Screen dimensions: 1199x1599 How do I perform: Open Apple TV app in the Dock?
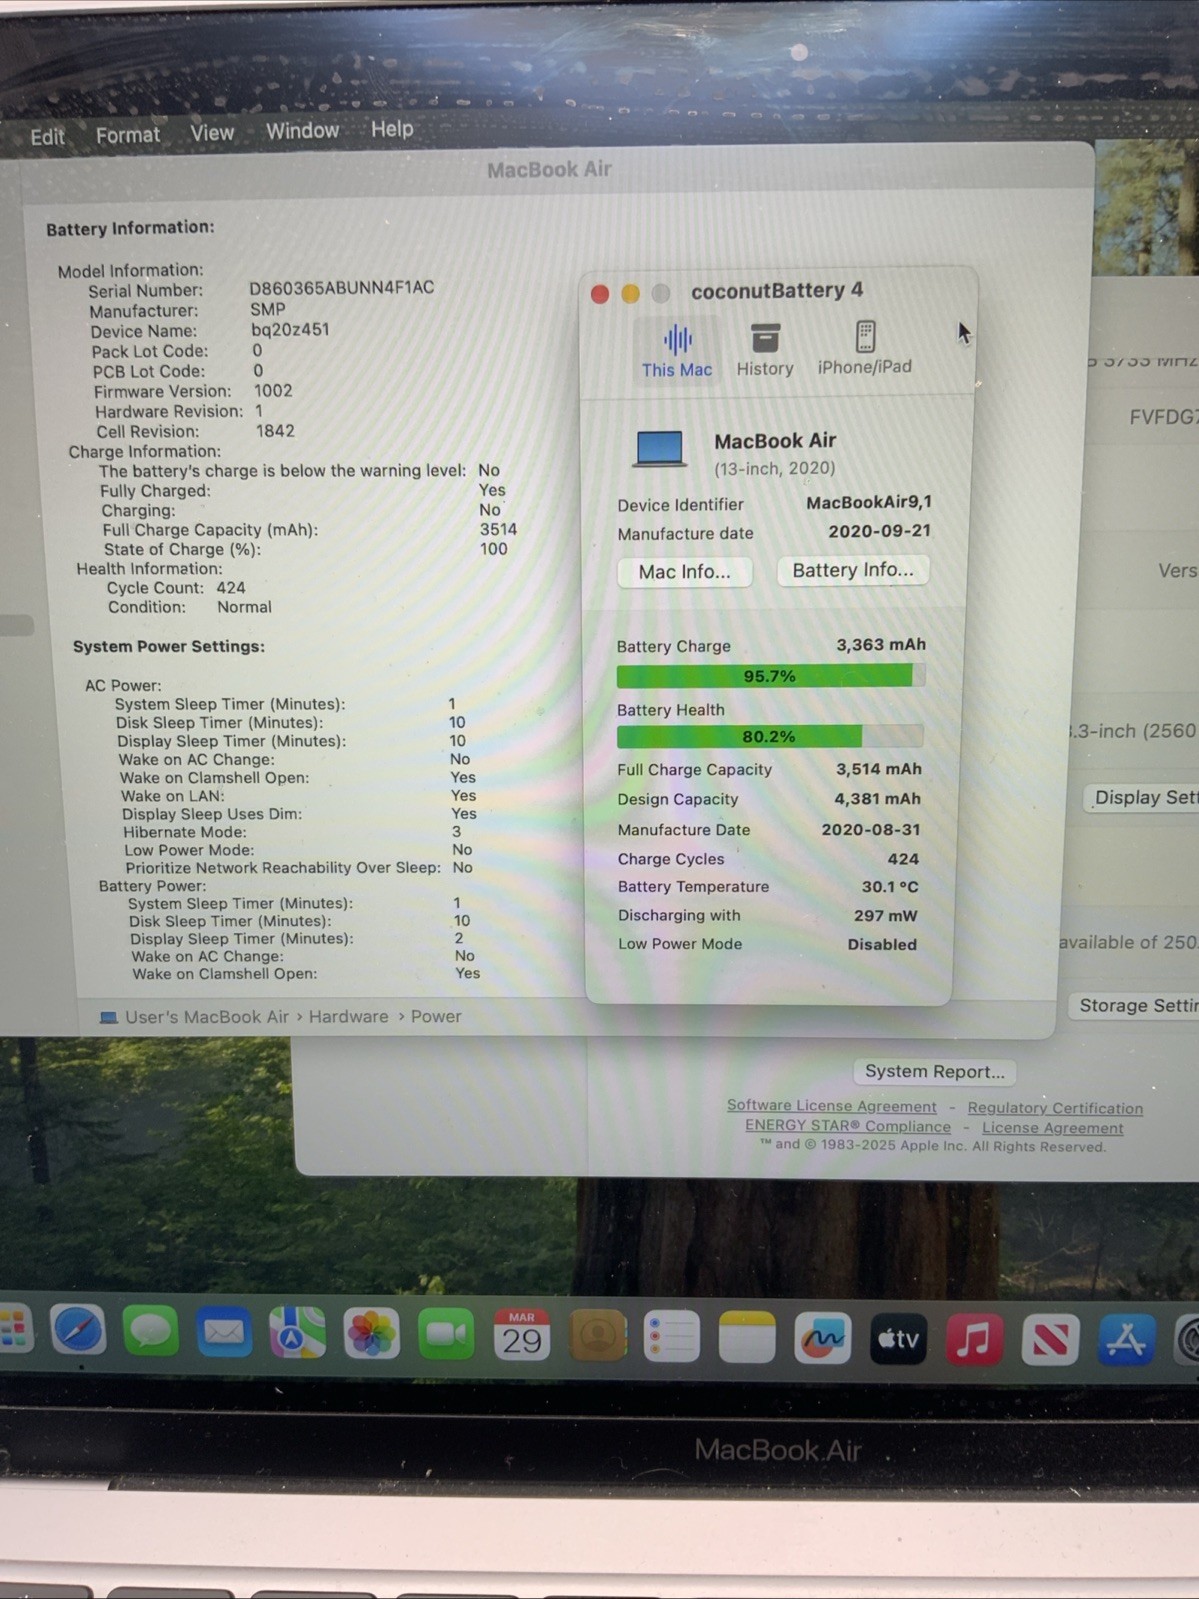click(898, 1339)
